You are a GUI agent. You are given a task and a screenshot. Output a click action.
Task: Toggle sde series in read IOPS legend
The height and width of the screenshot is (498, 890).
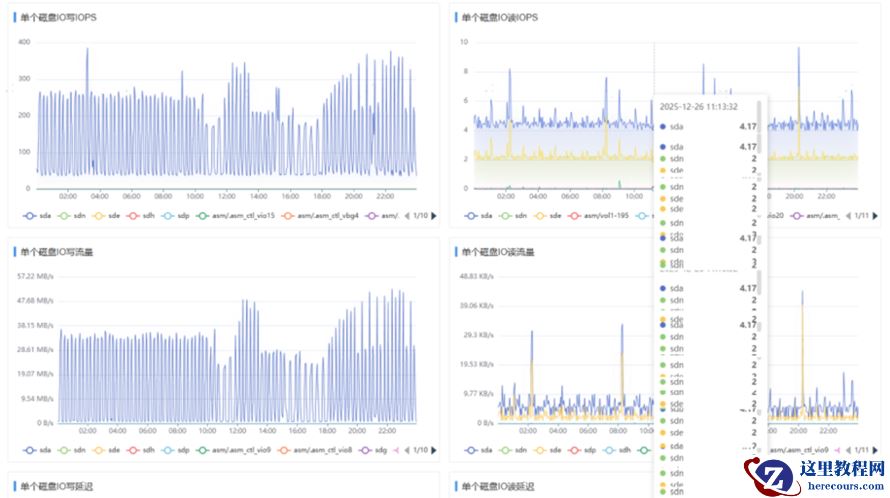point(547,216)
